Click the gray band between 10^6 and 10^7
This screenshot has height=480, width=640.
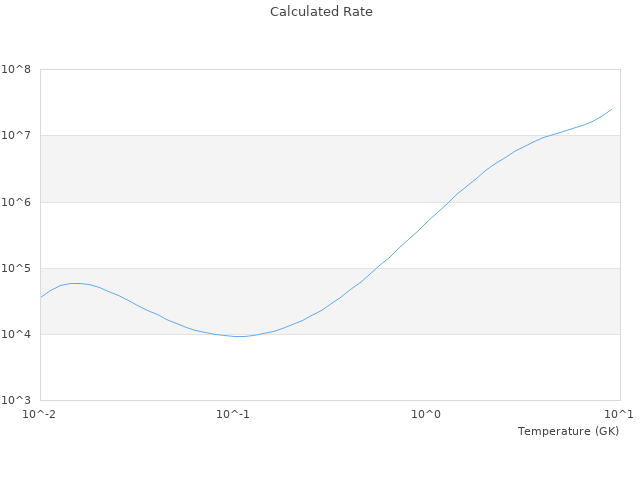200,168
